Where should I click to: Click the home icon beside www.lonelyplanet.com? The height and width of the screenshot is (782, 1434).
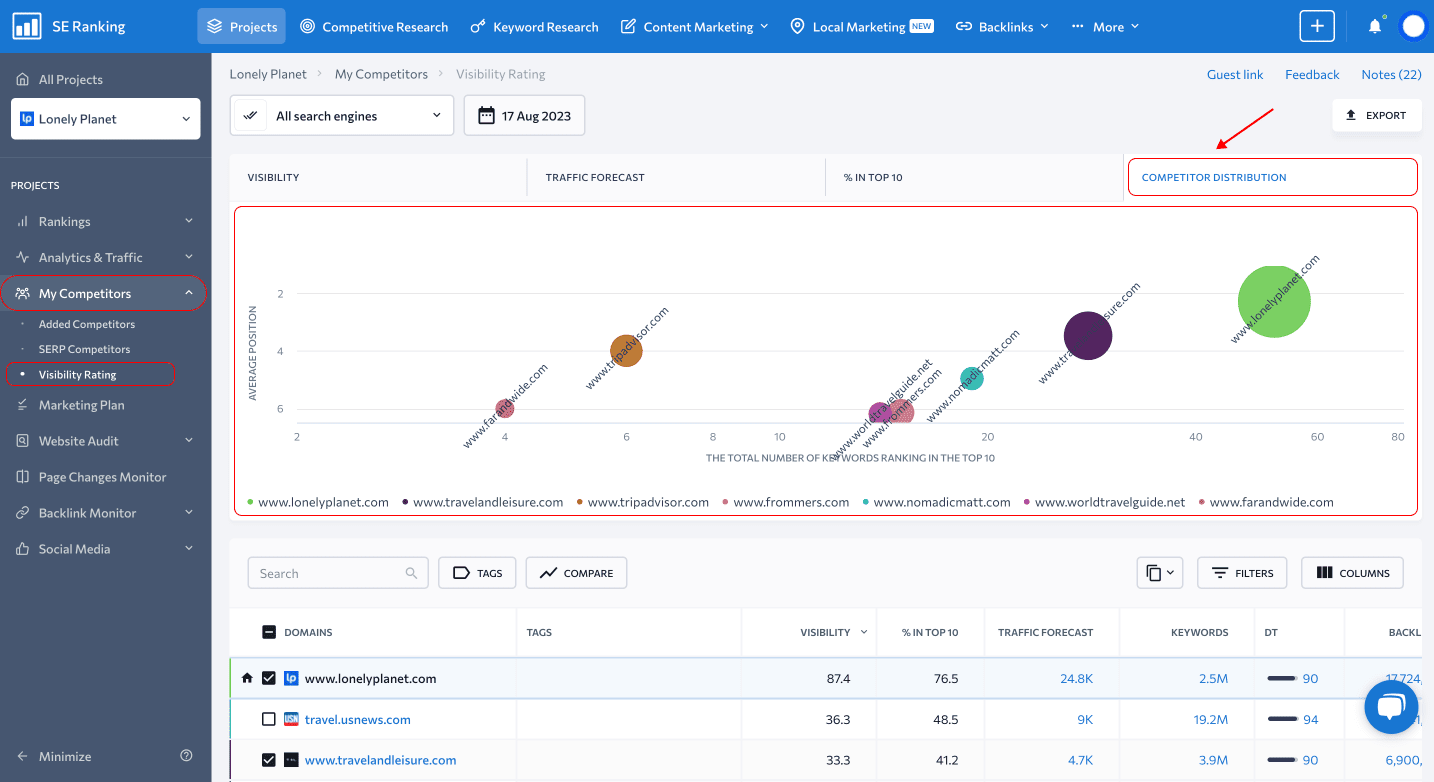[x=247, y=678]
